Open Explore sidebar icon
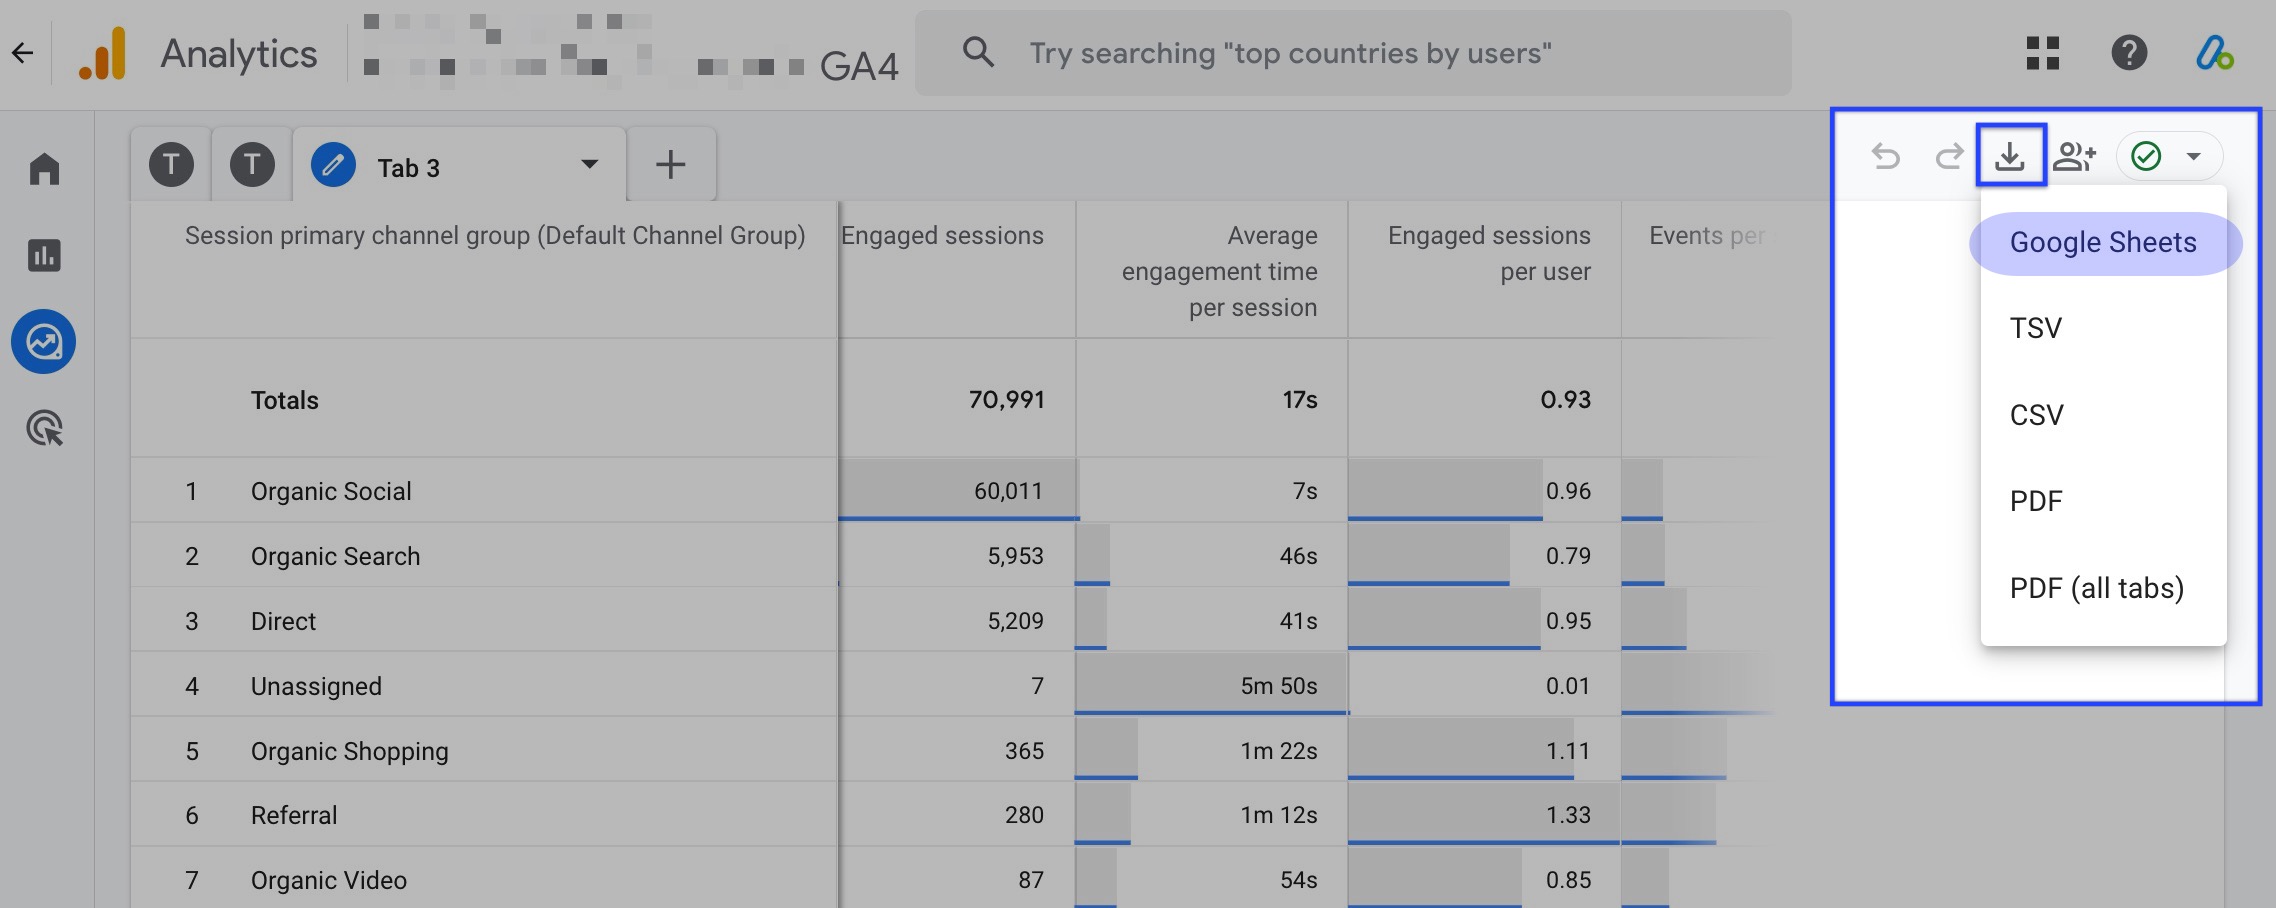This screenshot has width=2276, height=908. (44, 342)
